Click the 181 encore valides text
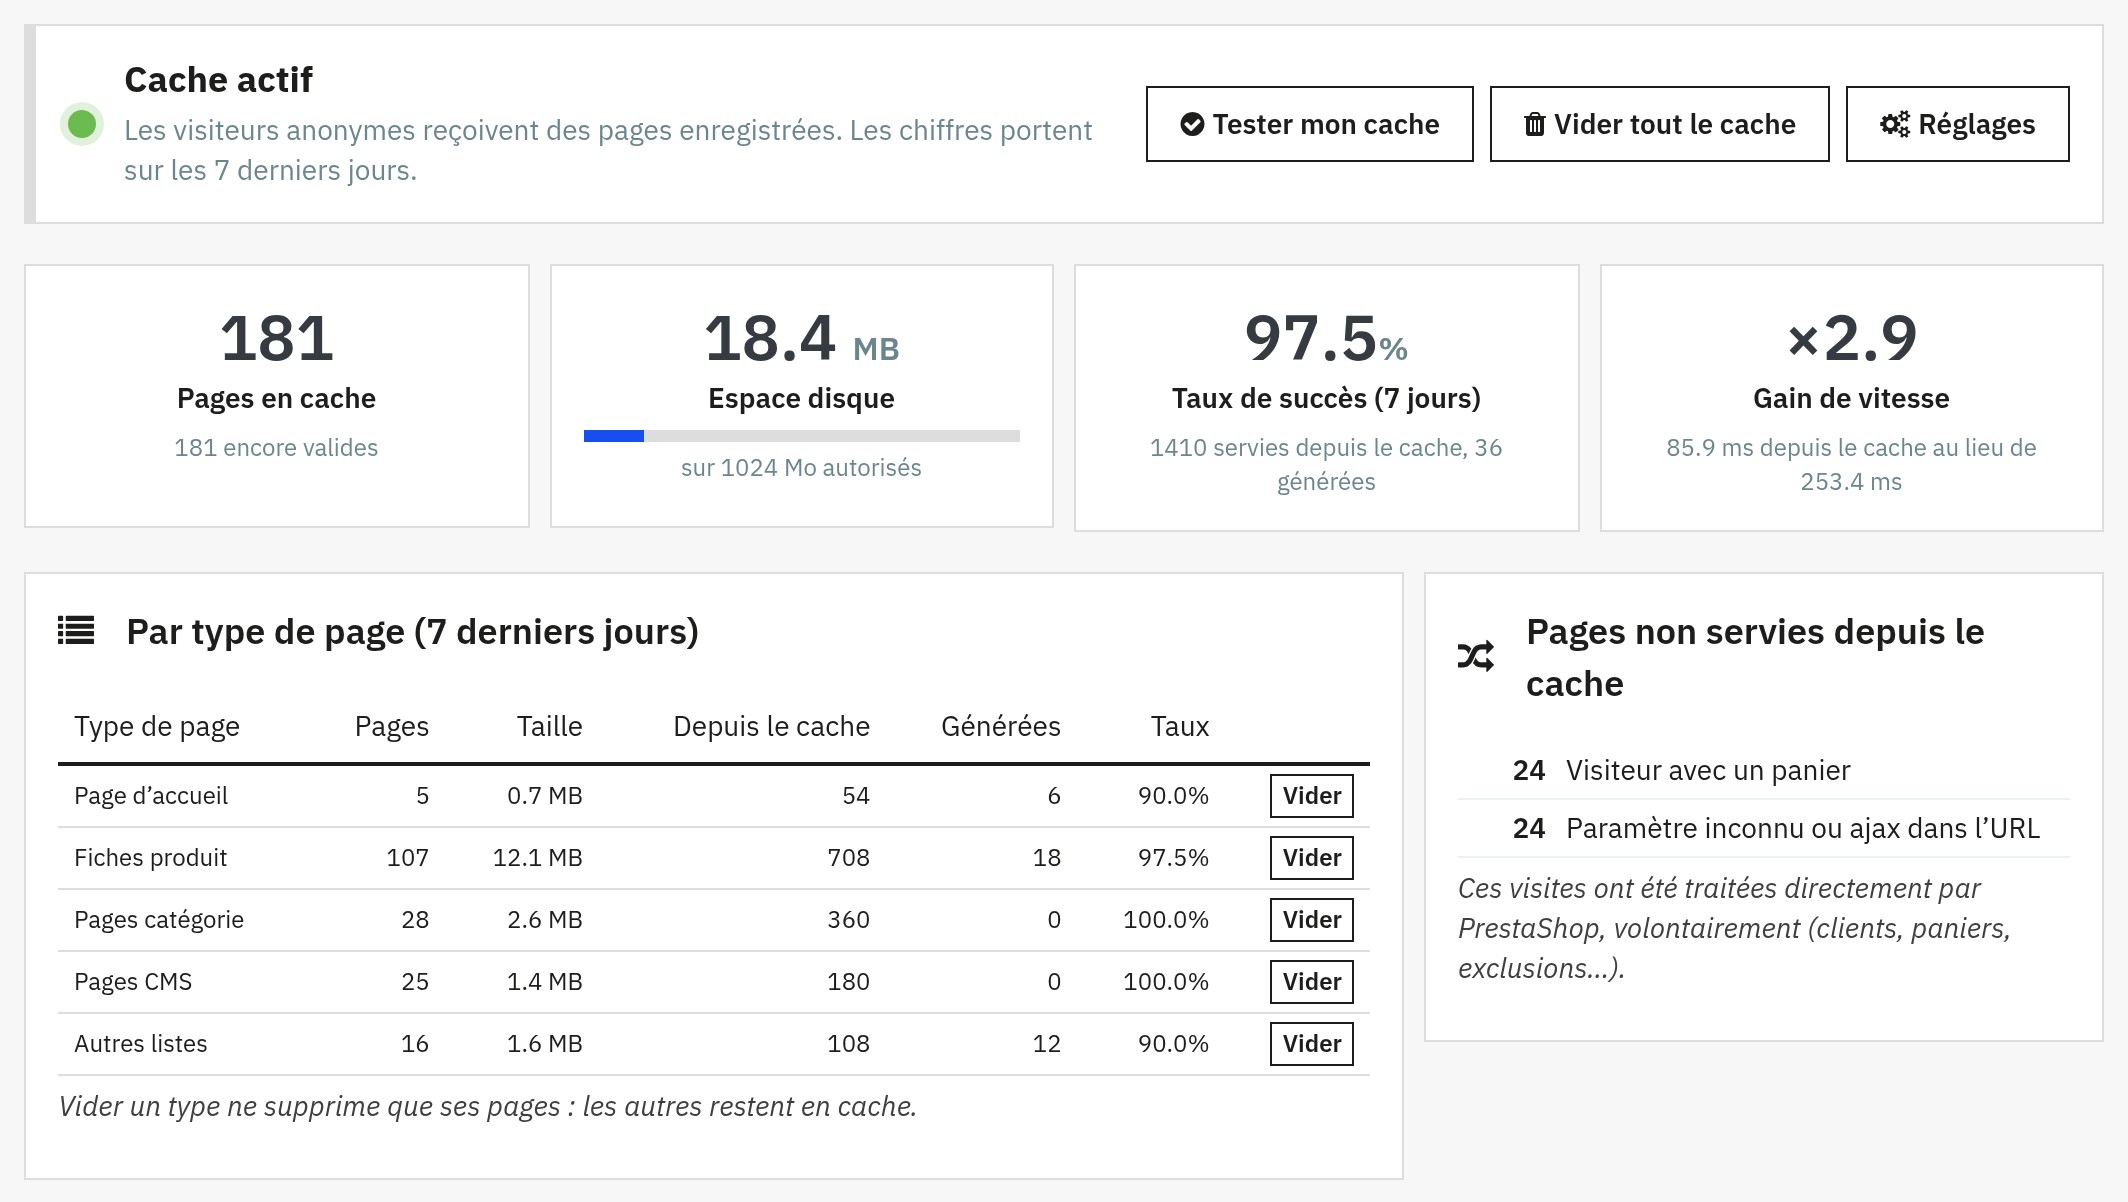 [276, 448]
